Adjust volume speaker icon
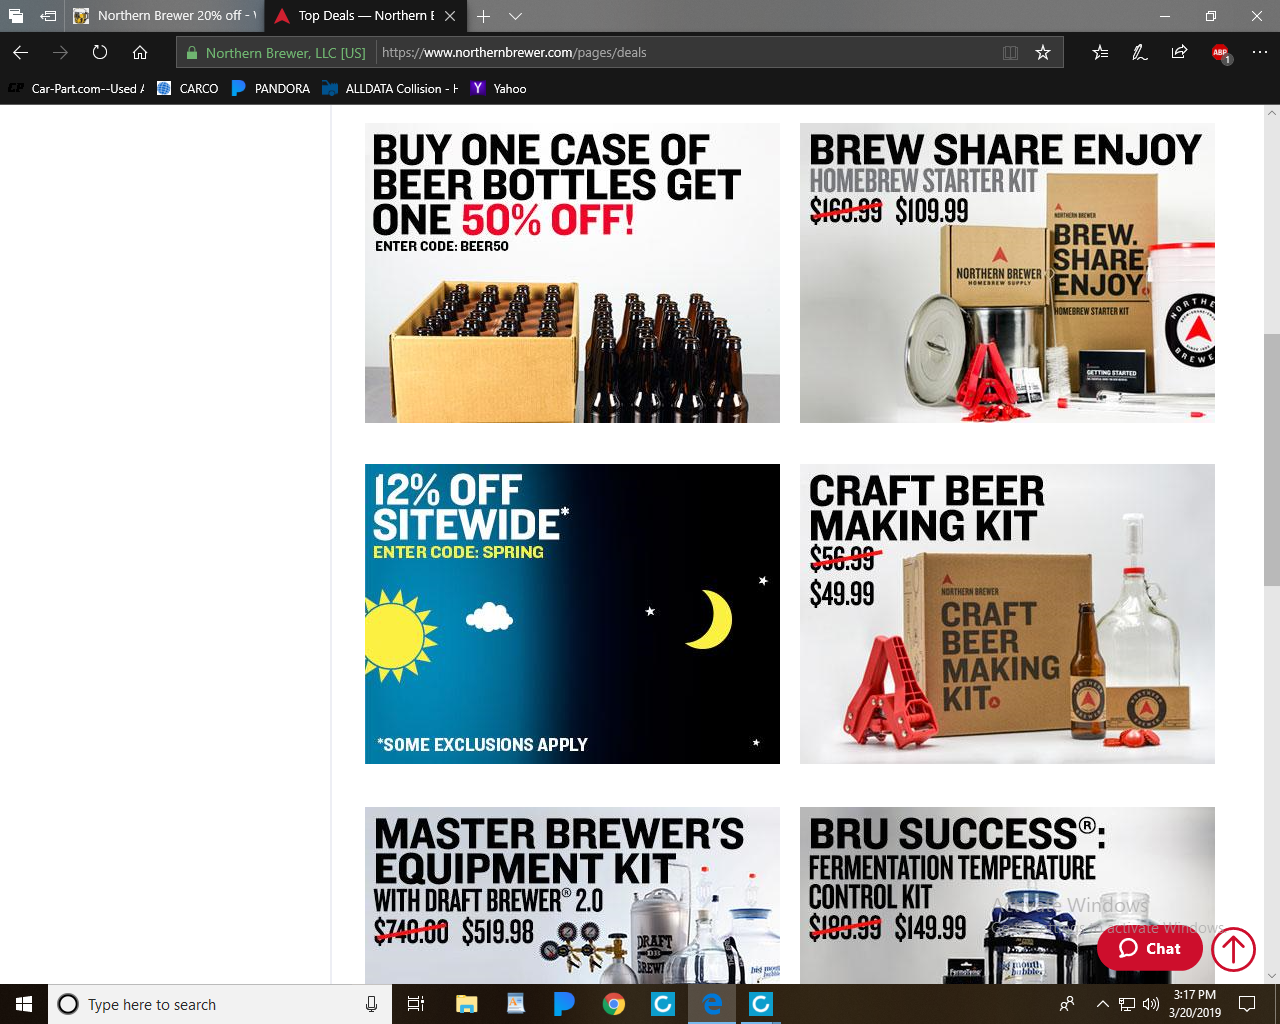Screen dimensions: 1280x1024 (1151, 1004)
